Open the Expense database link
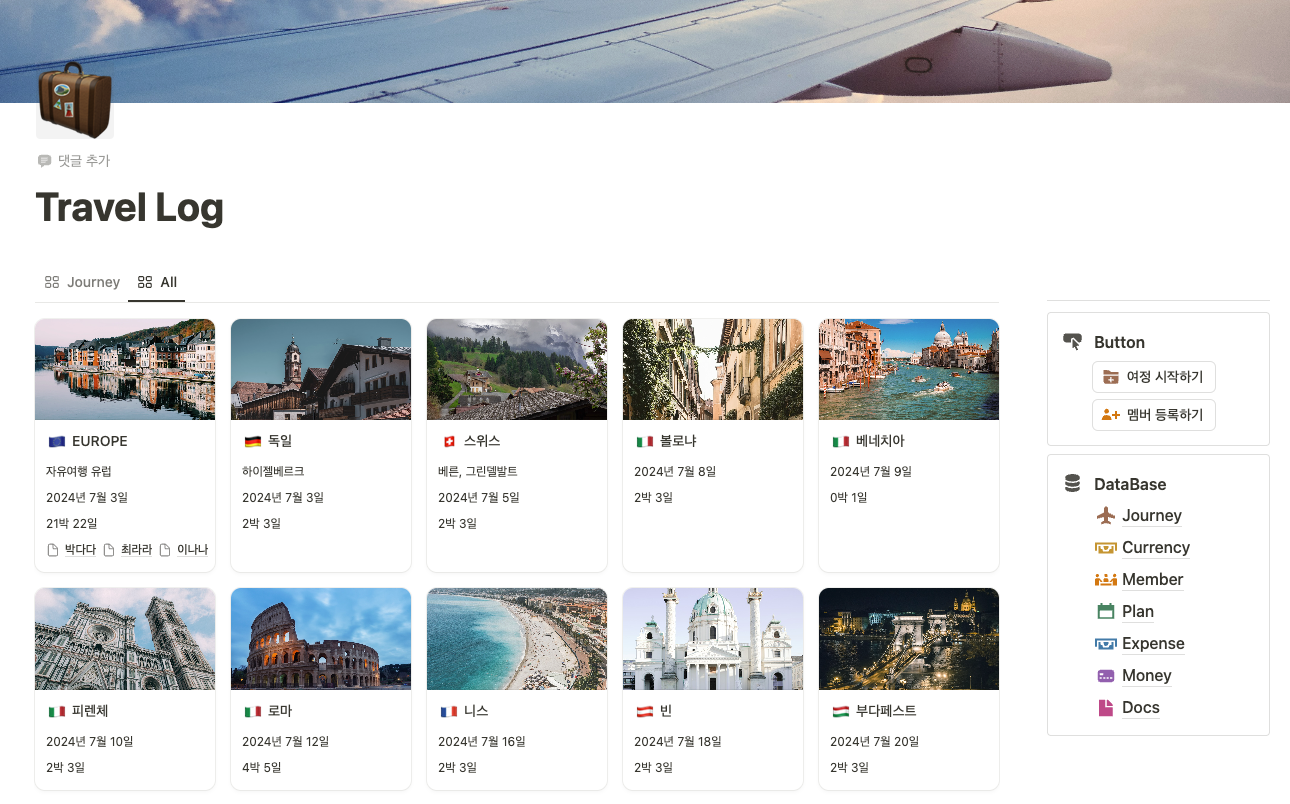The height and width of the screenshot is (804, 1290). click(x=1153, y=644)
